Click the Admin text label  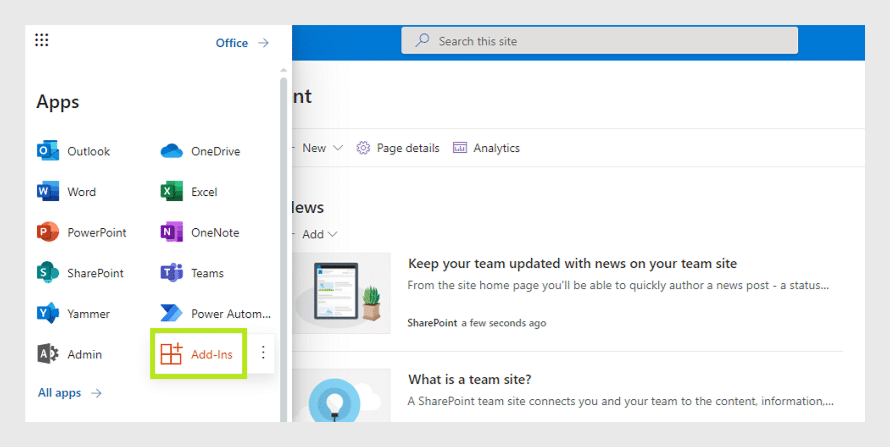tap(85, 354)
